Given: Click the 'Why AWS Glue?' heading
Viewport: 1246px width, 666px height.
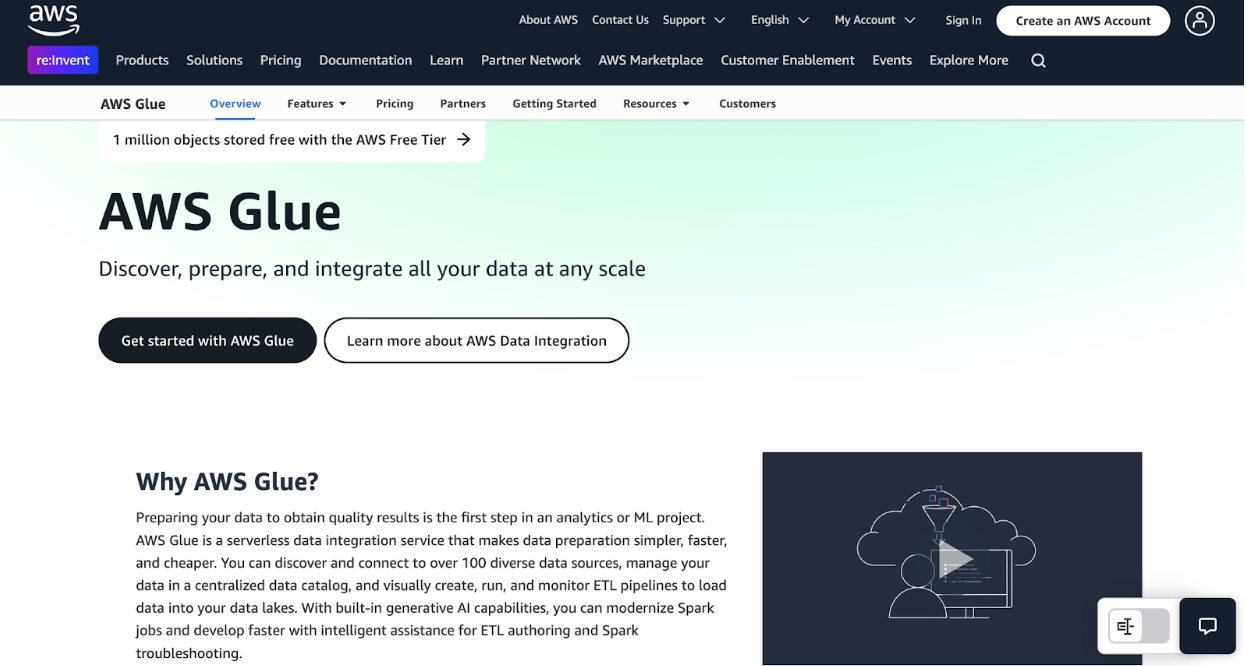Looking at the screenshot, I should pyautogui.click(x=227, y=481).
